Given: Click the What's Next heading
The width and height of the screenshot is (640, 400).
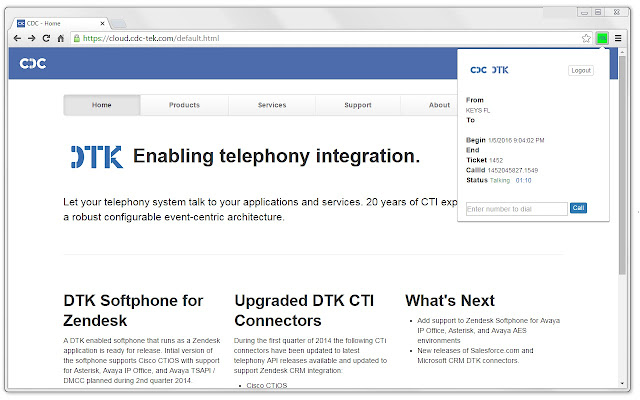Looking at the screenshot, I should (450, 301).
